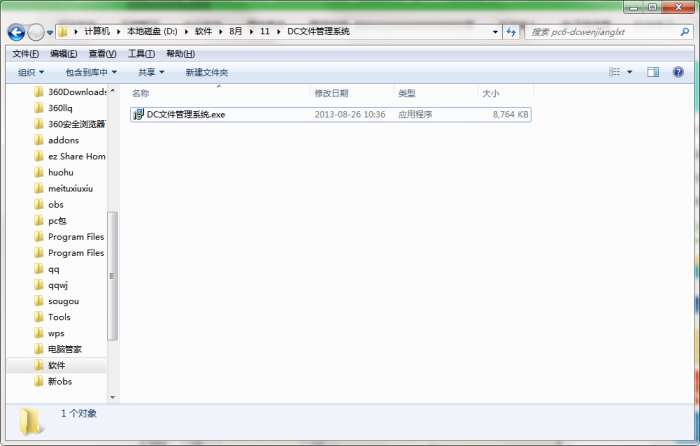This screenshot has width=700, height=446.
Task: Open the view options dropdown arrow
Action: [x=629, y=72]
